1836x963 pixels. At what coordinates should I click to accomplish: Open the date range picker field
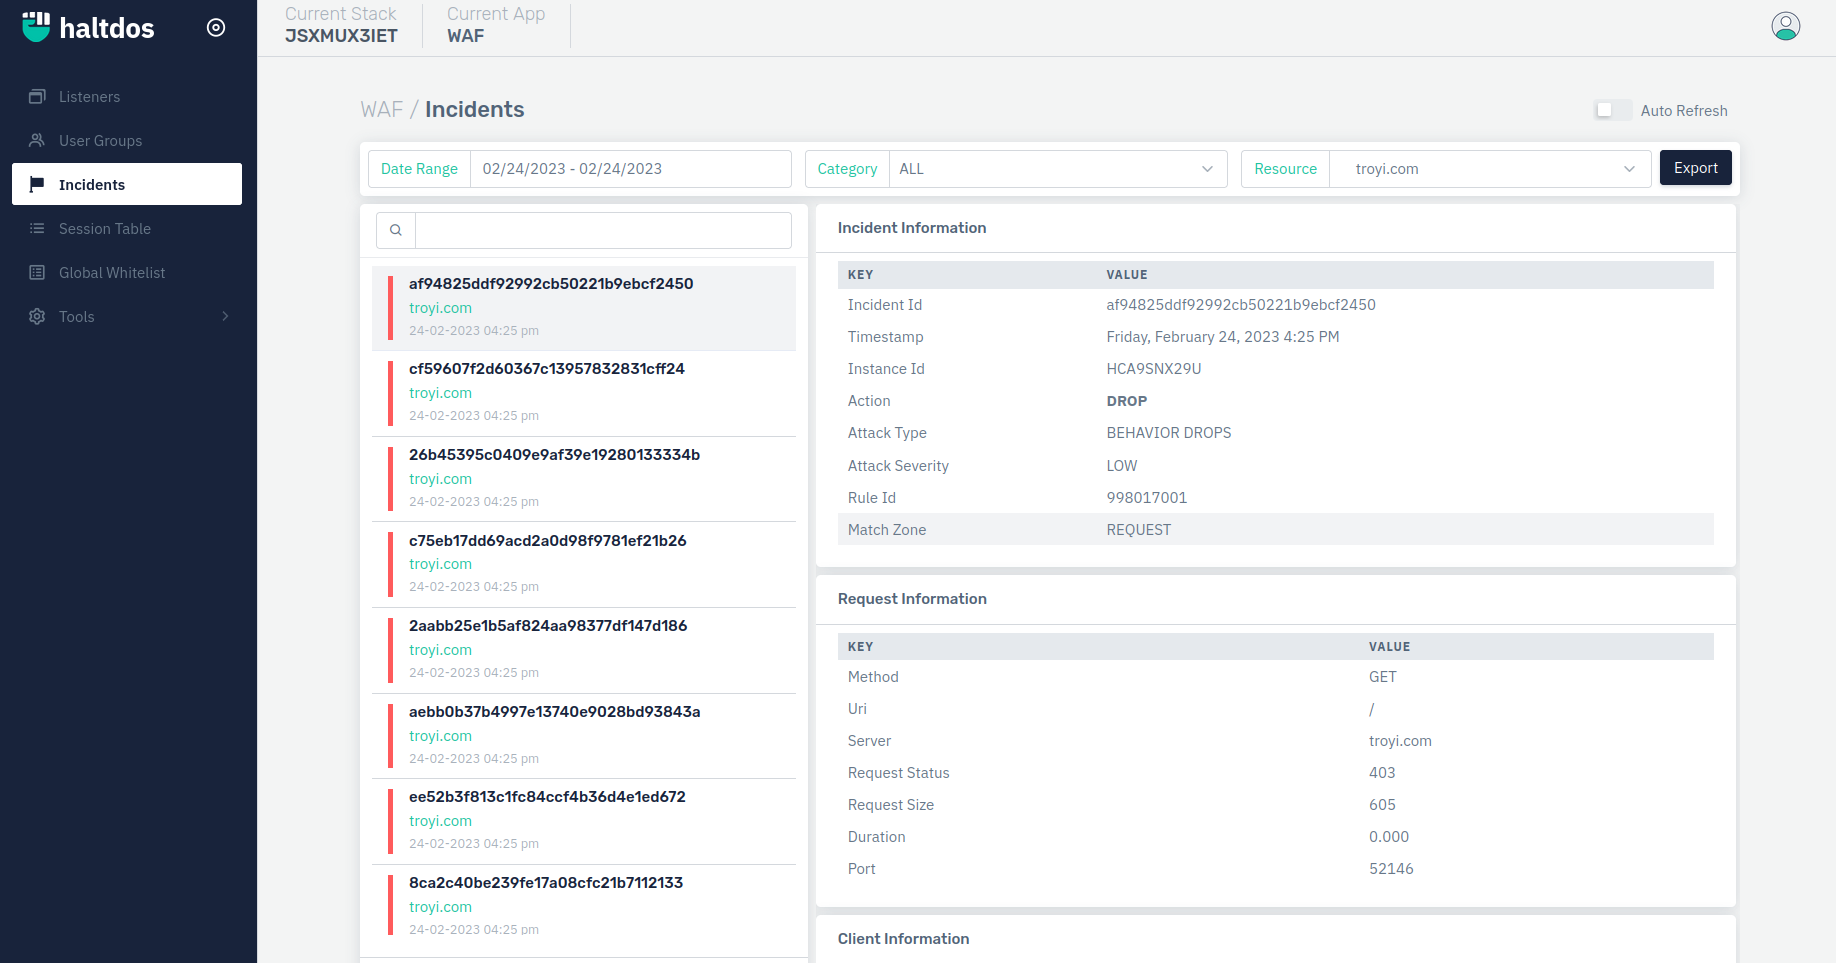click(x=630, y=169)
